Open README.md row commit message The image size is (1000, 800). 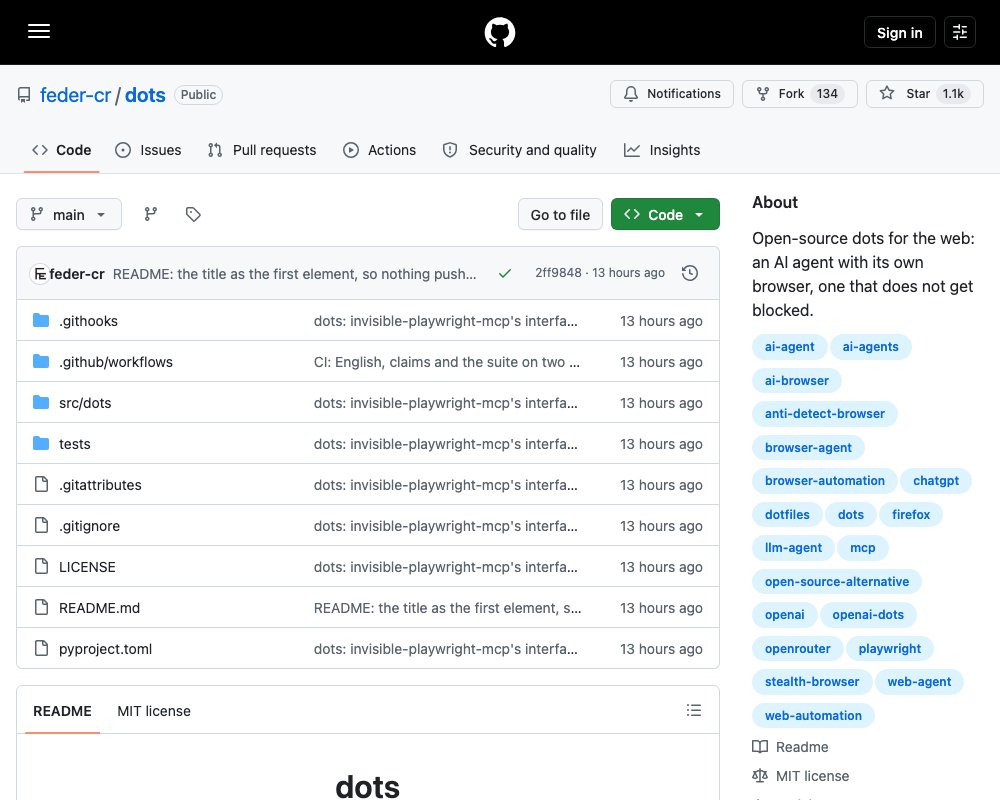(x=447, y=608)
